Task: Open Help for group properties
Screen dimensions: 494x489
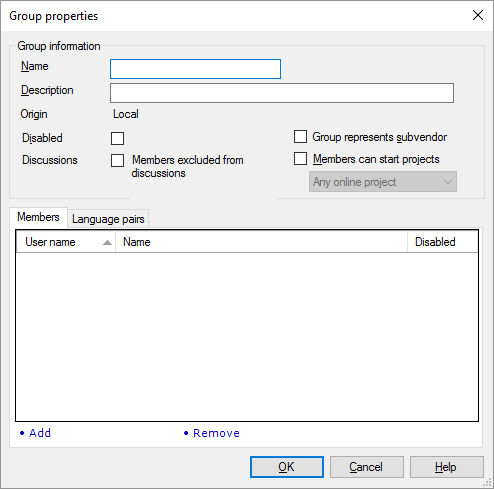Action: point(447,467)
